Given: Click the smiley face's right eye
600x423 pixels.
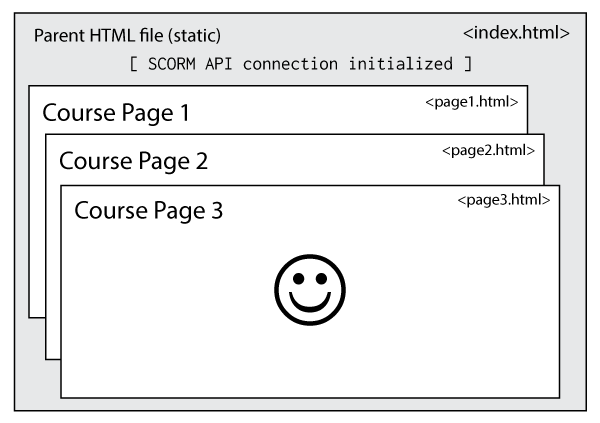Looking at the screenshot, I should tap(321, 280).
